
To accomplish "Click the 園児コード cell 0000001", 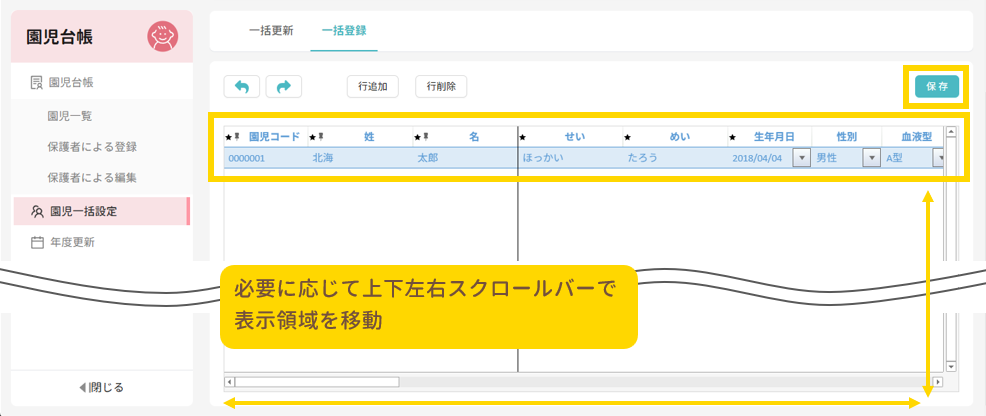I will pyautogui.click(x=246, y=158).
